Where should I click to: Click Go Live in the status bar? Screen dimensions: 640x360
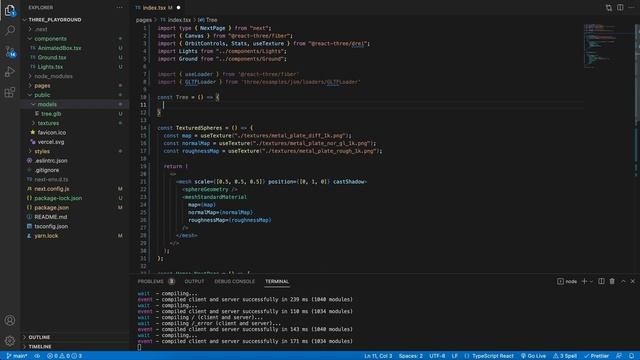(x=533, y=356)
